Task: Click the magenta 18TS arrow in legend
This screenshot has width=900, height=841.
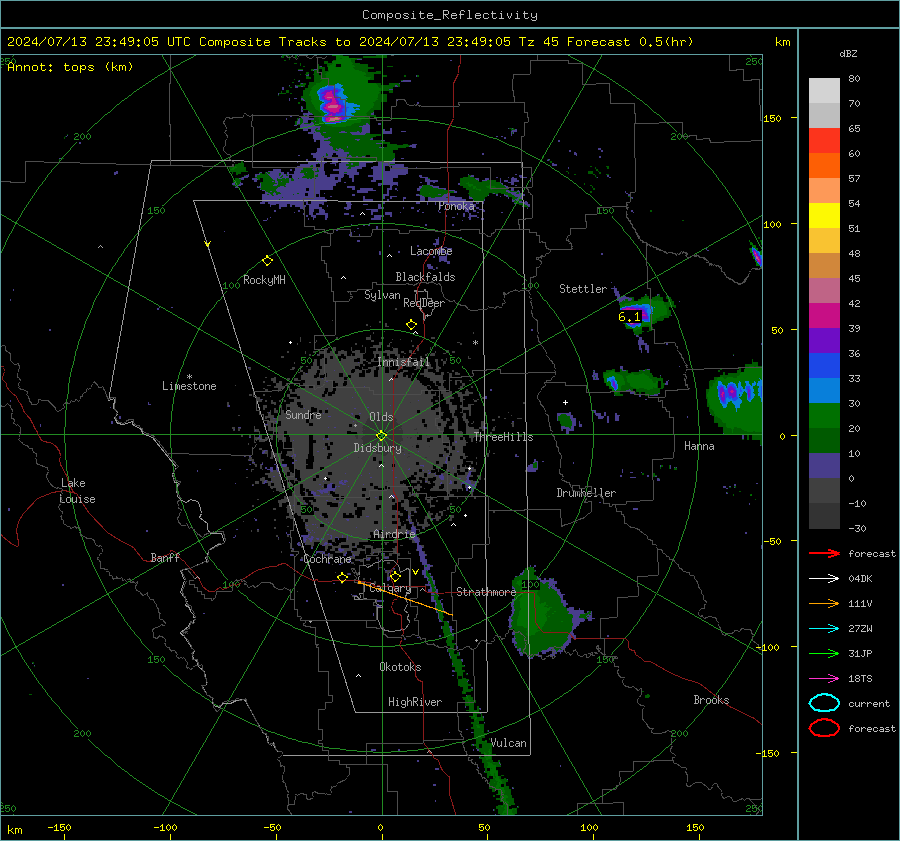Action: pos(824,679)
